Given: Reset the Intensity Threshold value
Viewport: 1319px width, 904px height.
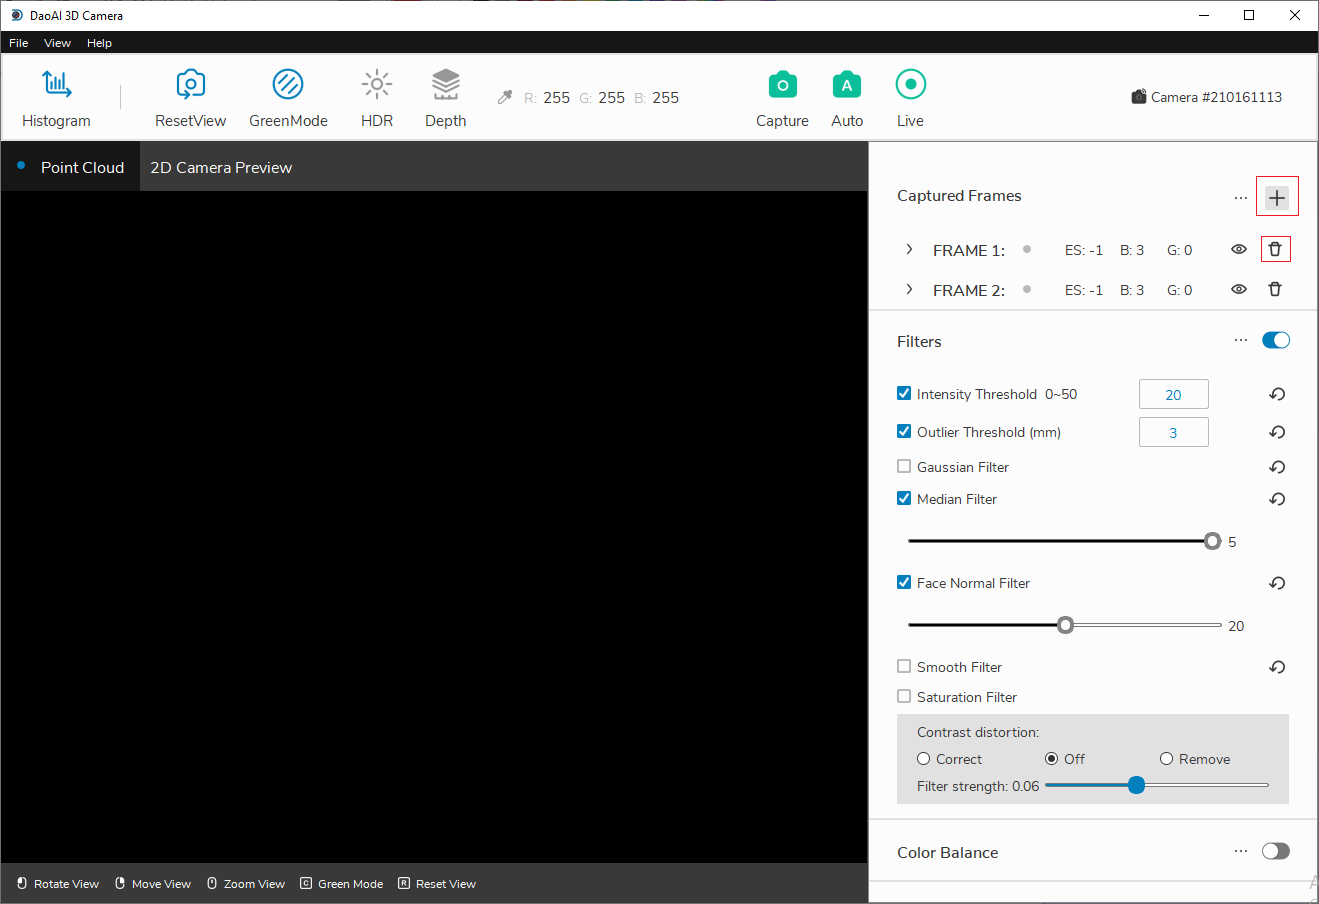Looking at the screenshot, I should 1277,394.
